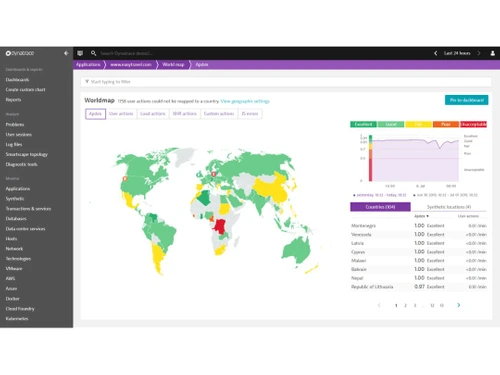Viewport: 500px width, 375px height.
Task: Click the Unacceptable legend swatch
Action: click(x=473, y=124)
